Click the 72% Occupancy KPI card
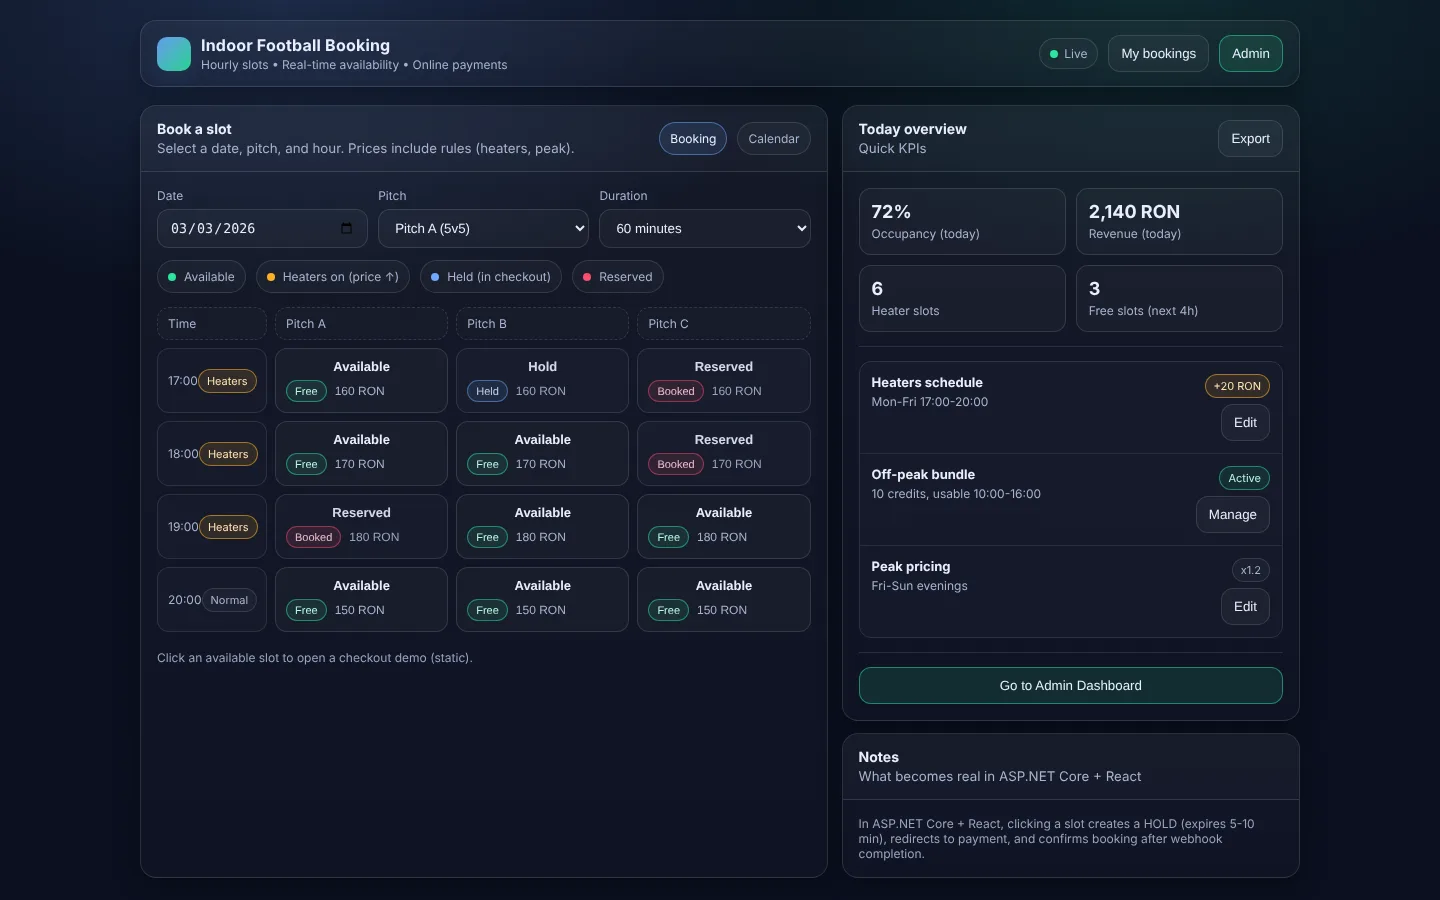The width and height of the screenshot is (1440, 900). pyautogui.click(x=962, y=222)
